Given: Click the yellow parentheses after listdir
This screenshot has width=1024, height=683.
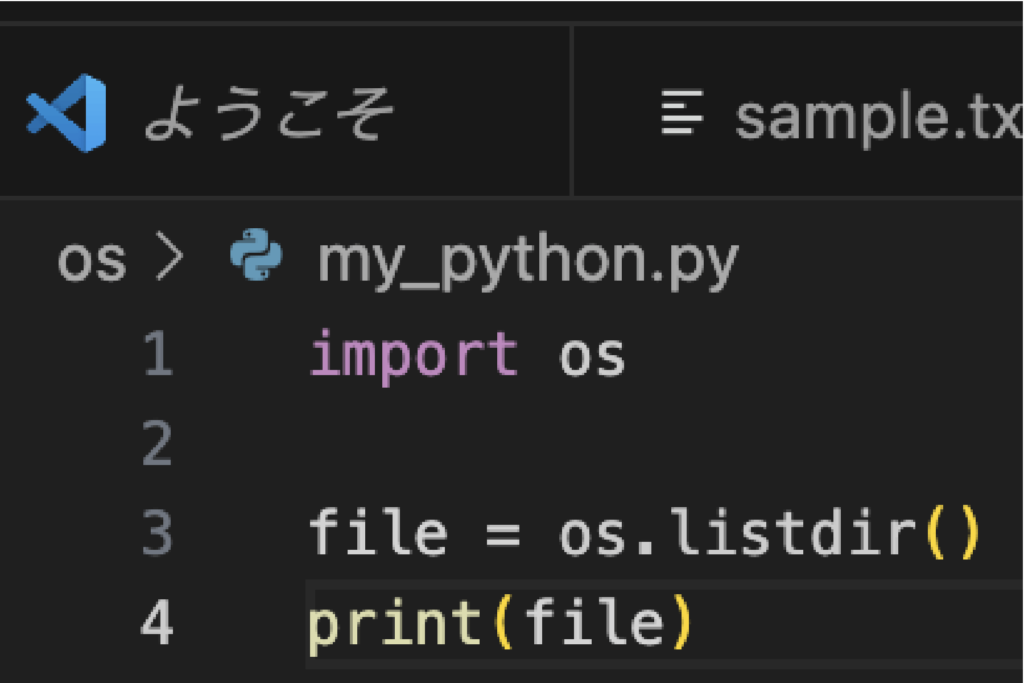Looking at the screenshot, I should click(952, 534).
